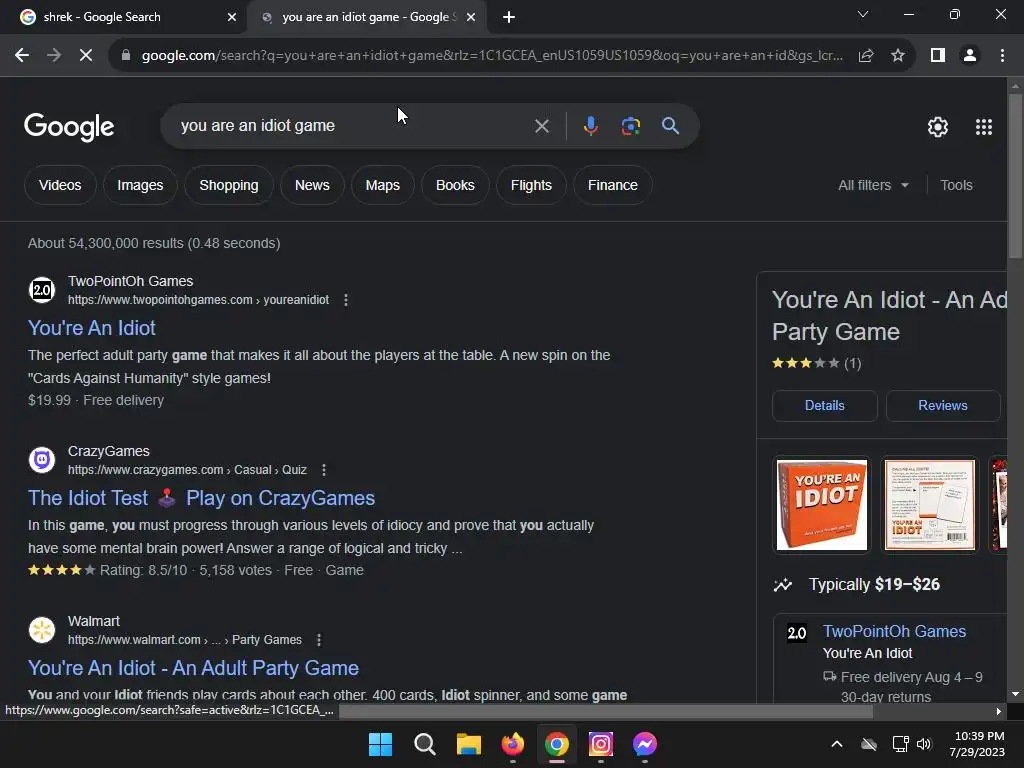The image size is (1024, 768).
Task: Switch to Shopping results
Action: 229,185
